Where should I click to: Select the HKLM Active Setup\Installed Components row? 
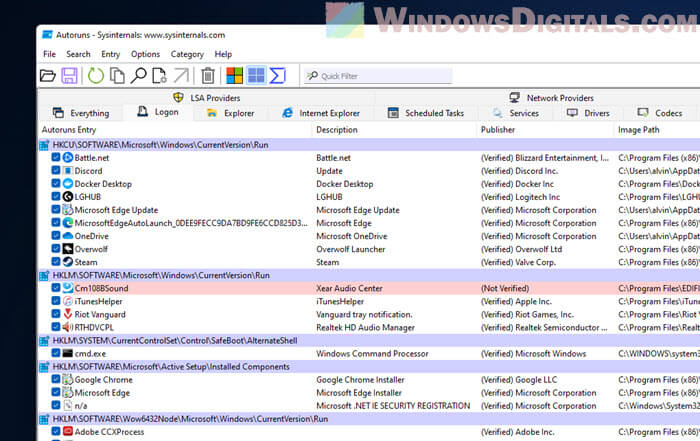tap(369, 366)
